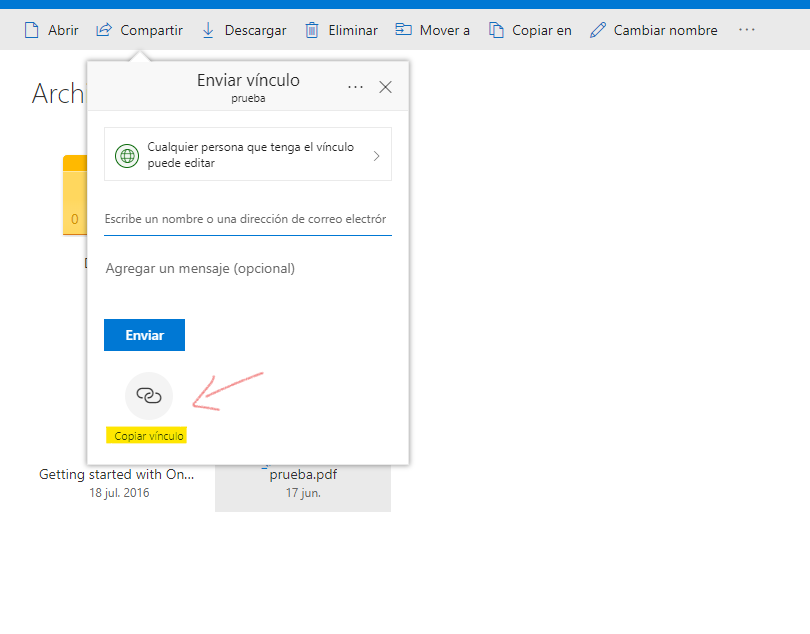Open toolbar overflow three-dots menu
This screenshot has width=810, height=634.
[x=746, y=29]
